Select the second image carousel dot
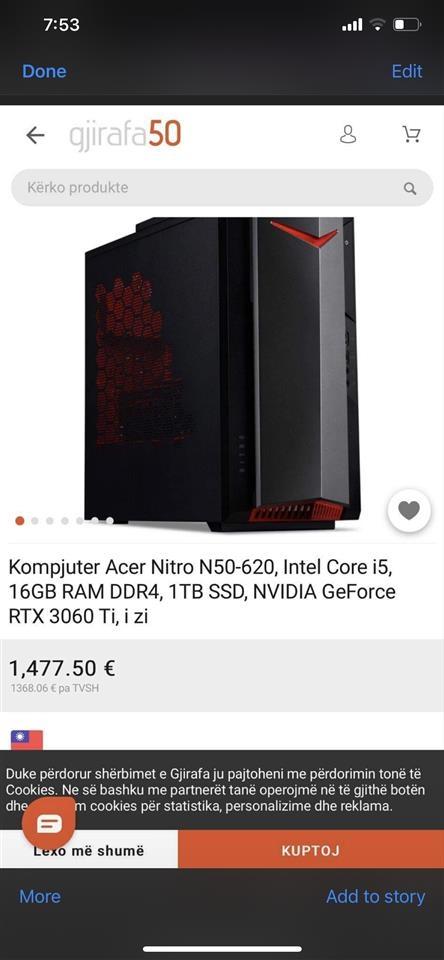The width and height of the screenshot is (444, 960). (x=35, y=521)
